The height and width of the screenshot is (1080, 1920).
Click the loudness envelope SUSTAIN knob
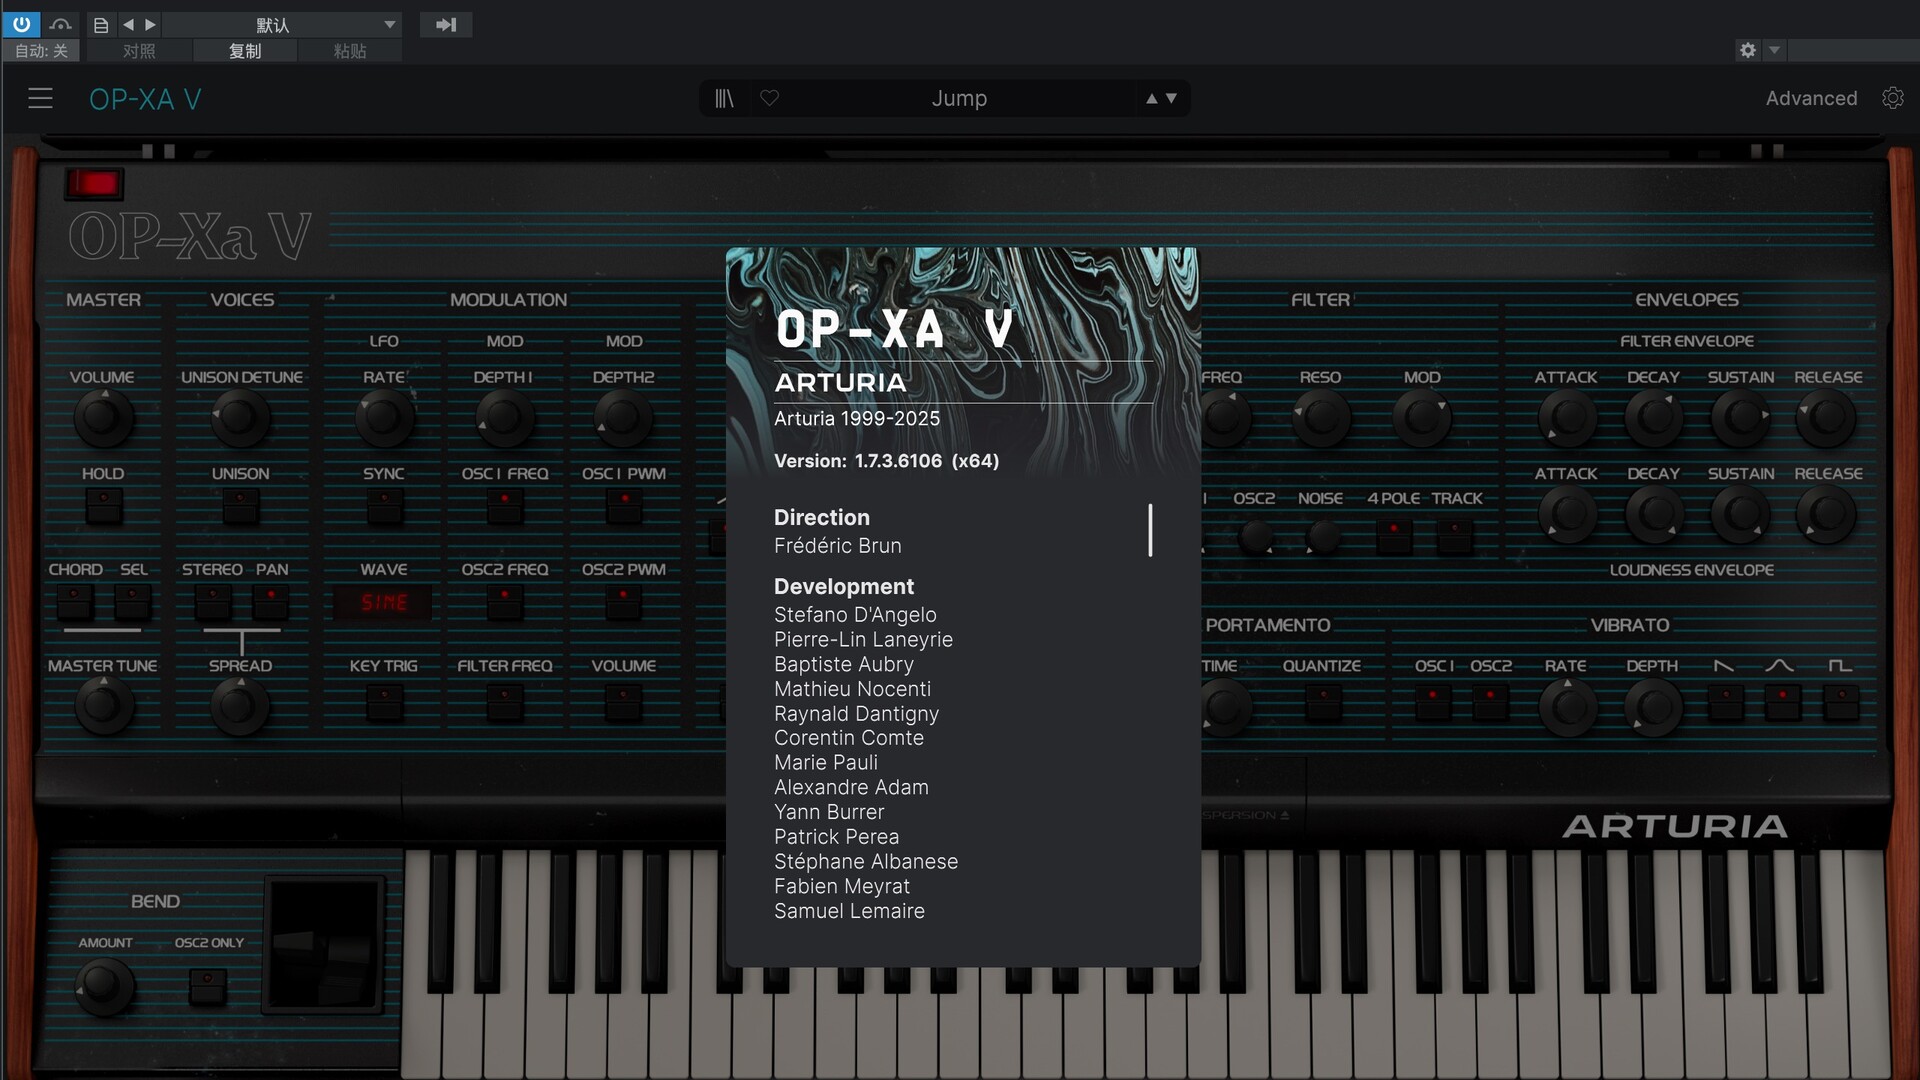(1741, 515)
